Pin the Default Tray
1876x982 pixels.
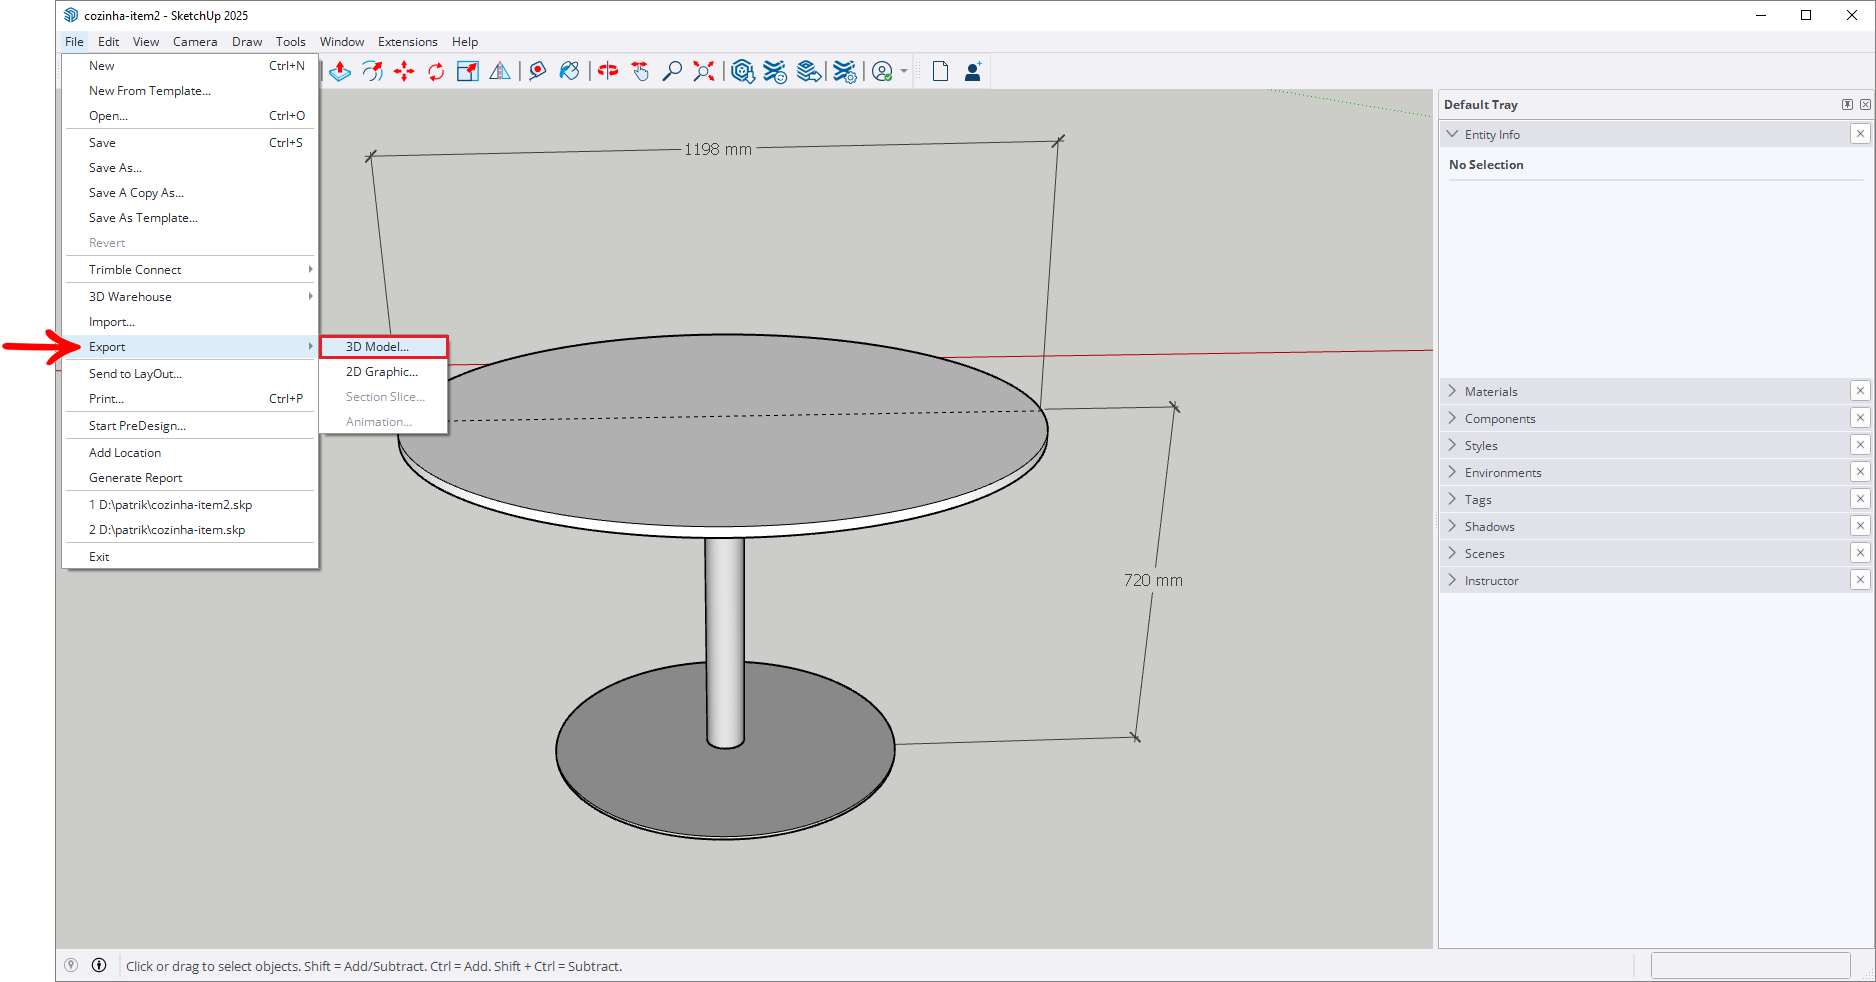1847,104
